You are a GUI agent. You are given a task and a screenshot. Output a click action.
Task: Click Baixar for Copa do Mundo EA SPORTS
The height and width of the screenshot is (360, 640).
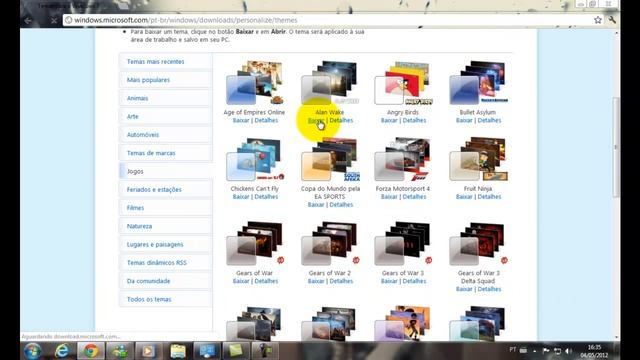[316, 205]
